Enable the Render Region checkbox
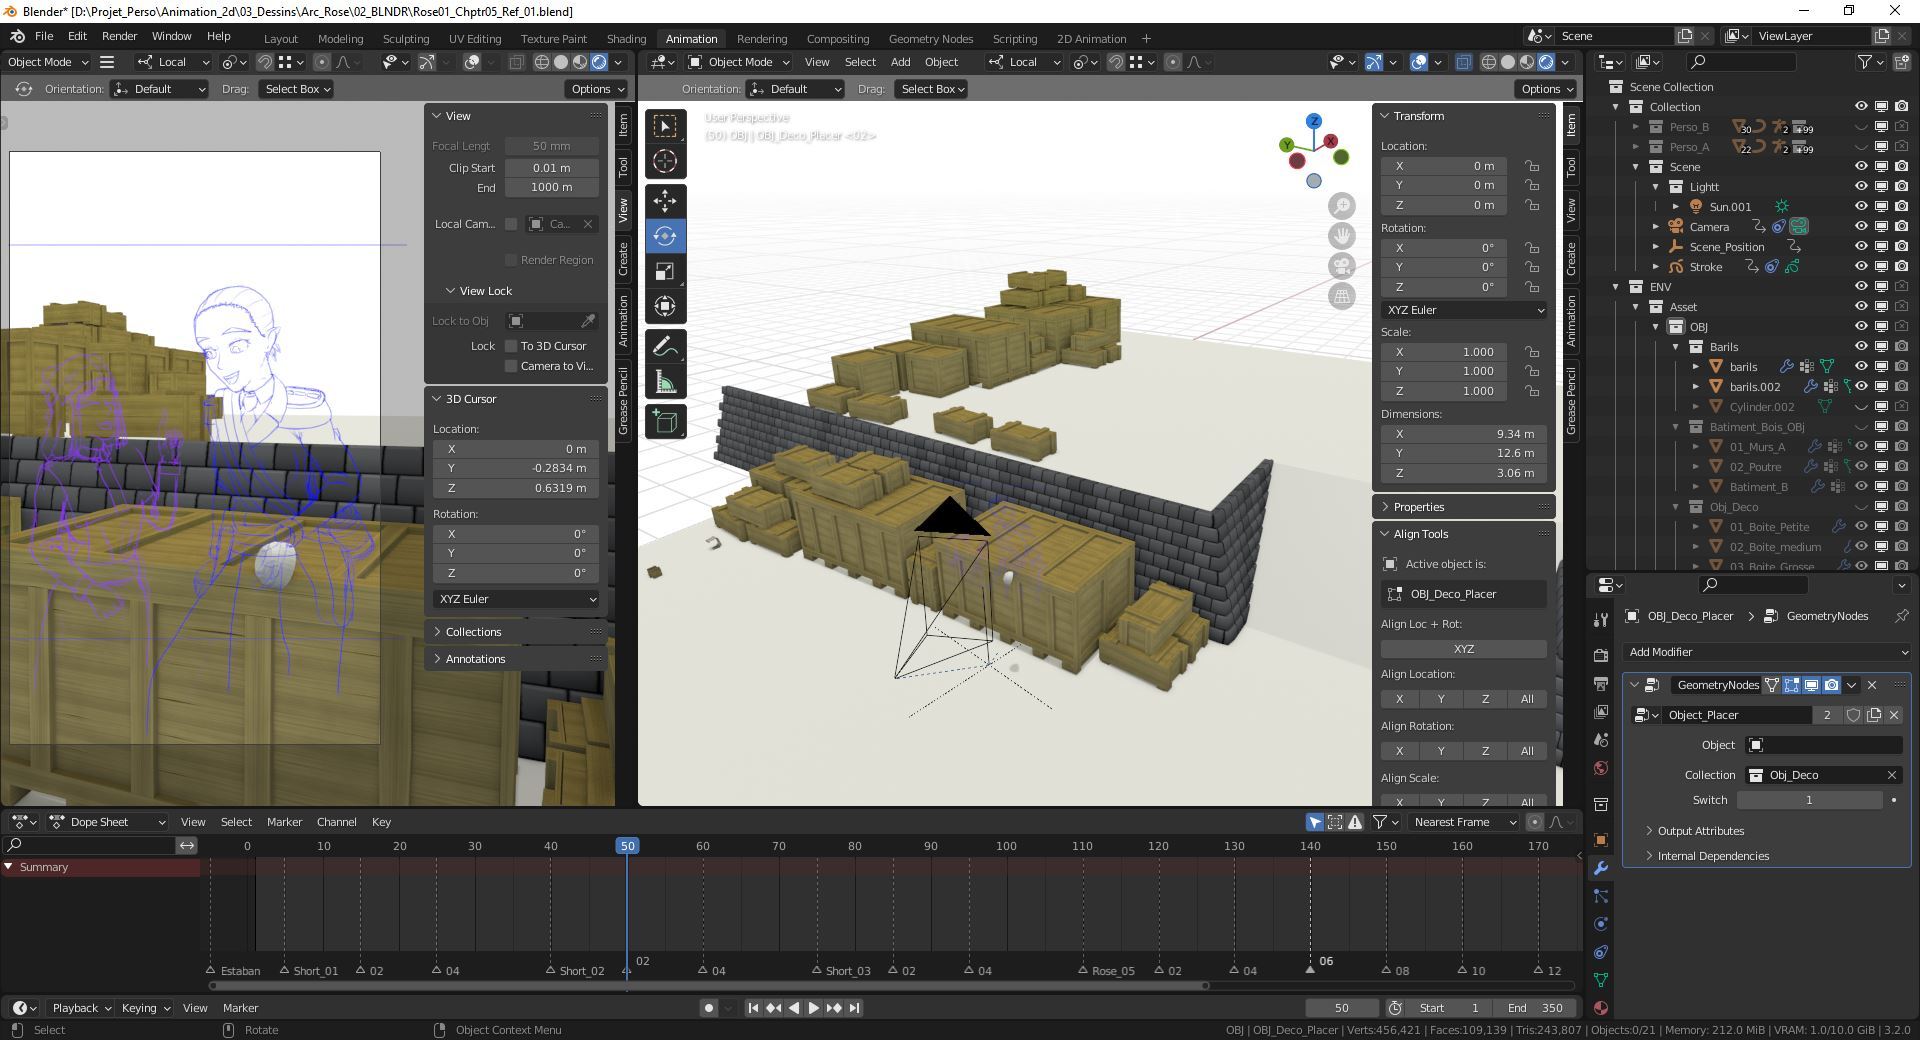The image size is (1920, 1040). (x=511, y=260)
